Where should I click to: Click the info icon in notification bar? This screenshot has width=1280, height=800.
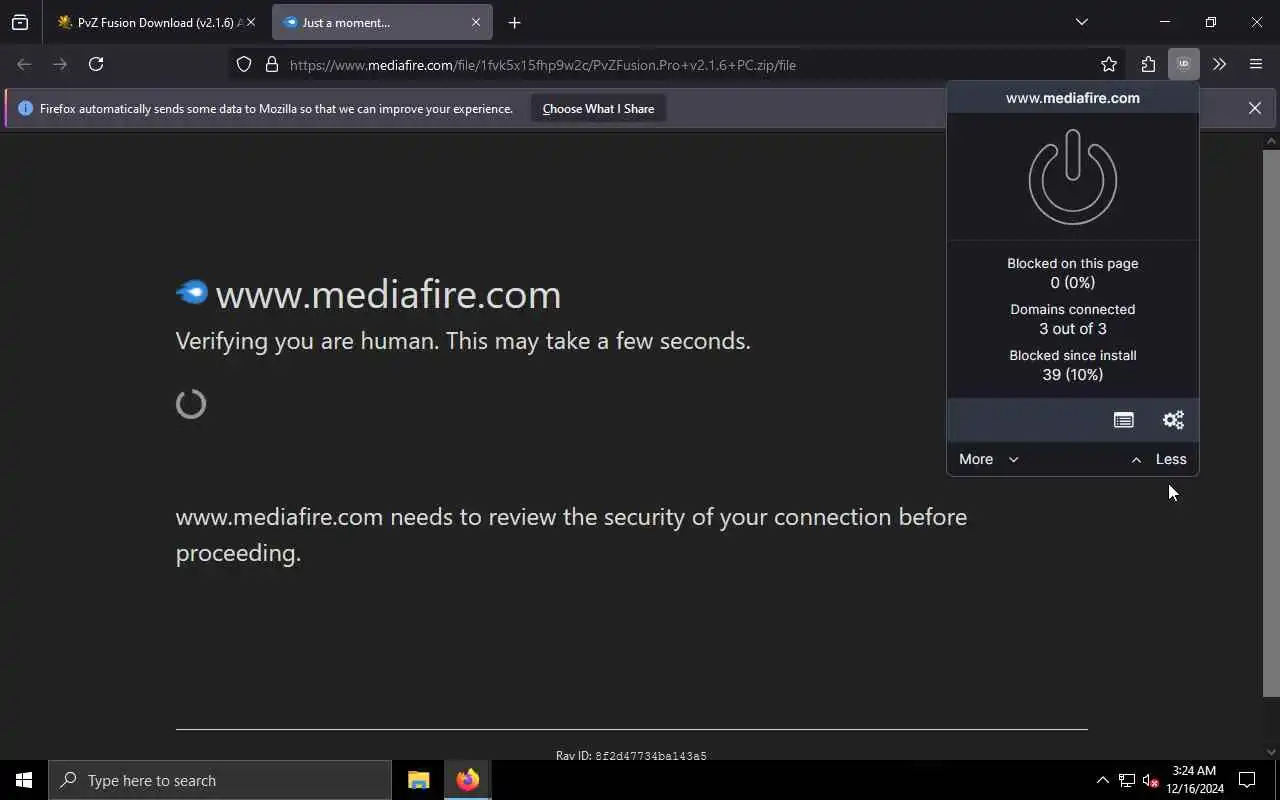click(25, 108)
